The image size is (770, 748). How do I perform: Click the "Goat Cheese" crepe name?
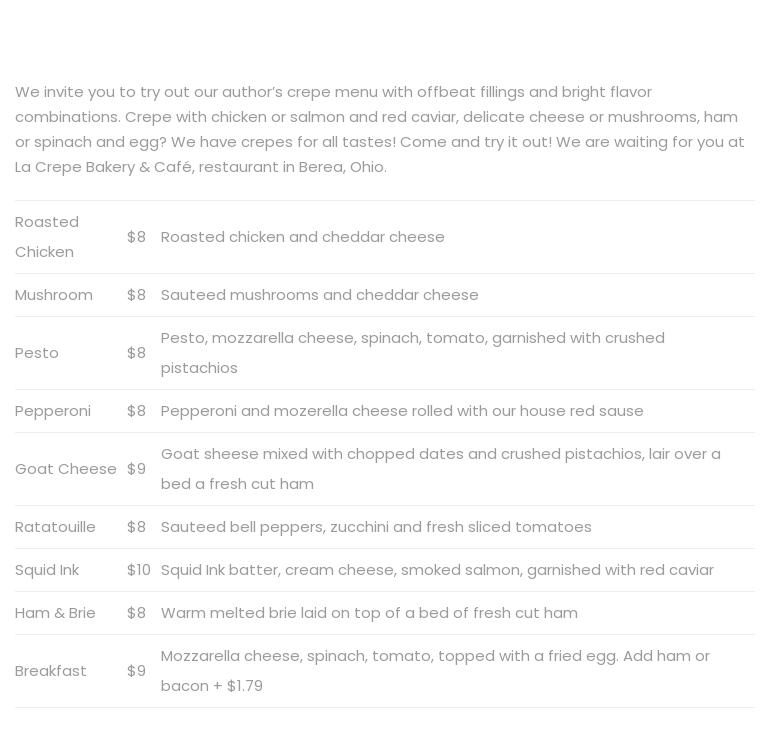[x=66, y=469]
